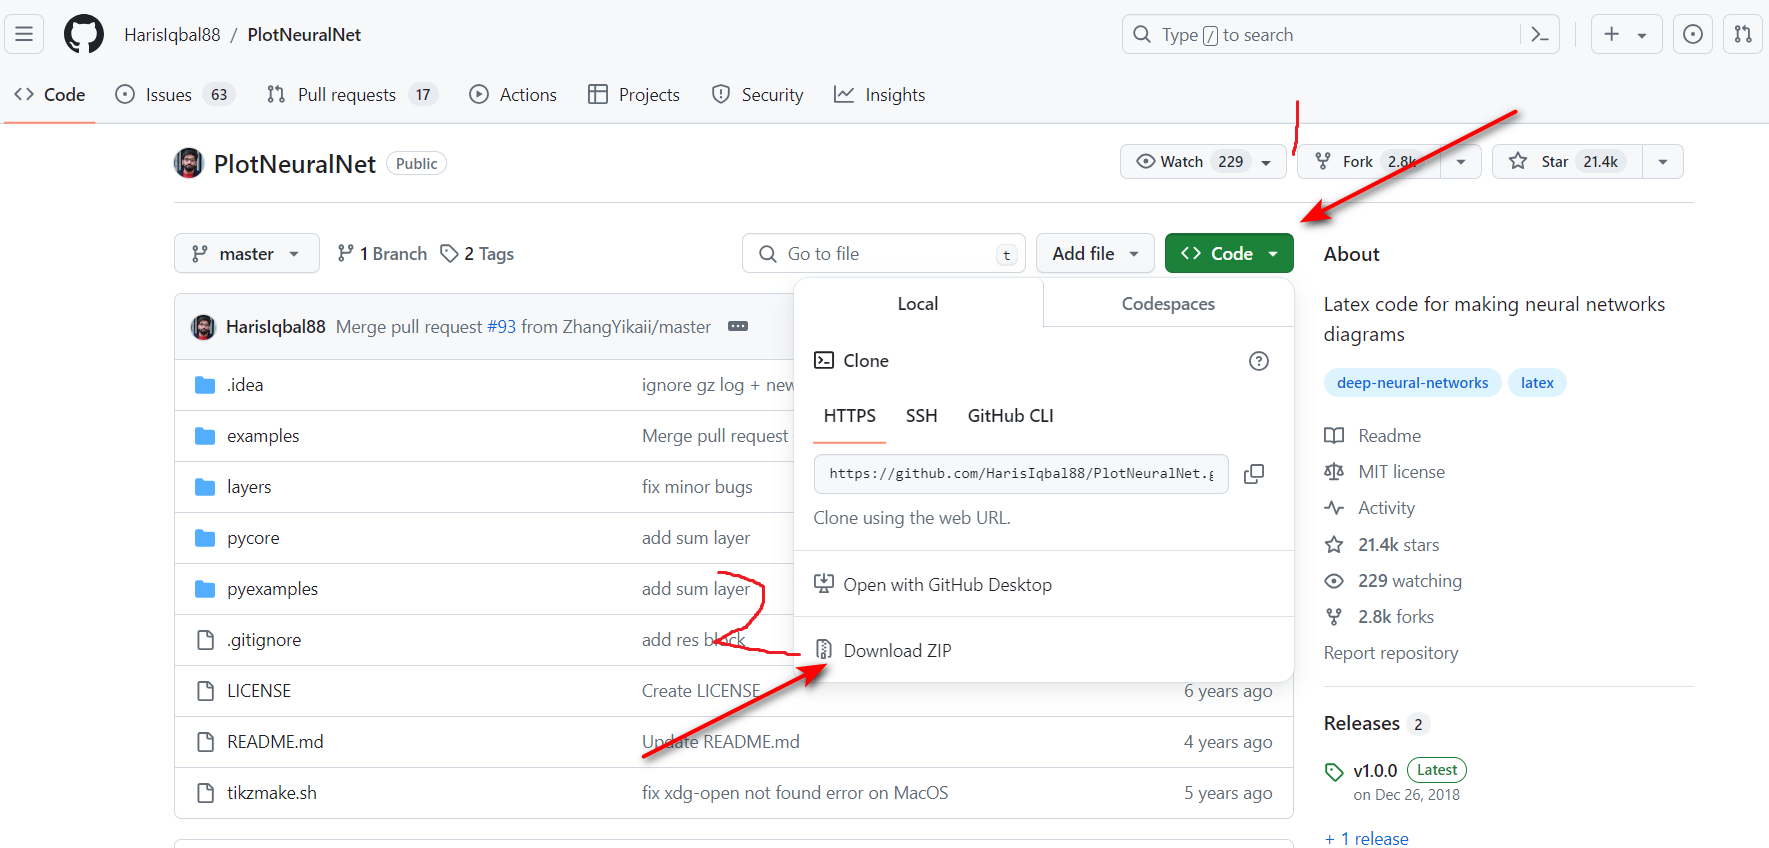1769x848 pixels.
Task: Open the Clone help question mark icon
Action: coord(1259,361)
